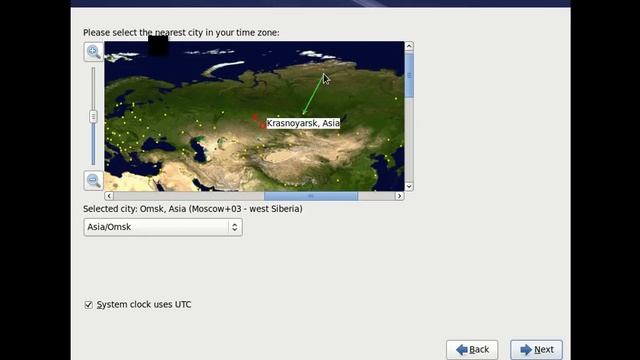
Task: Toggle the System clock uses UTC checkbox
Action: (x=89, y=305)
